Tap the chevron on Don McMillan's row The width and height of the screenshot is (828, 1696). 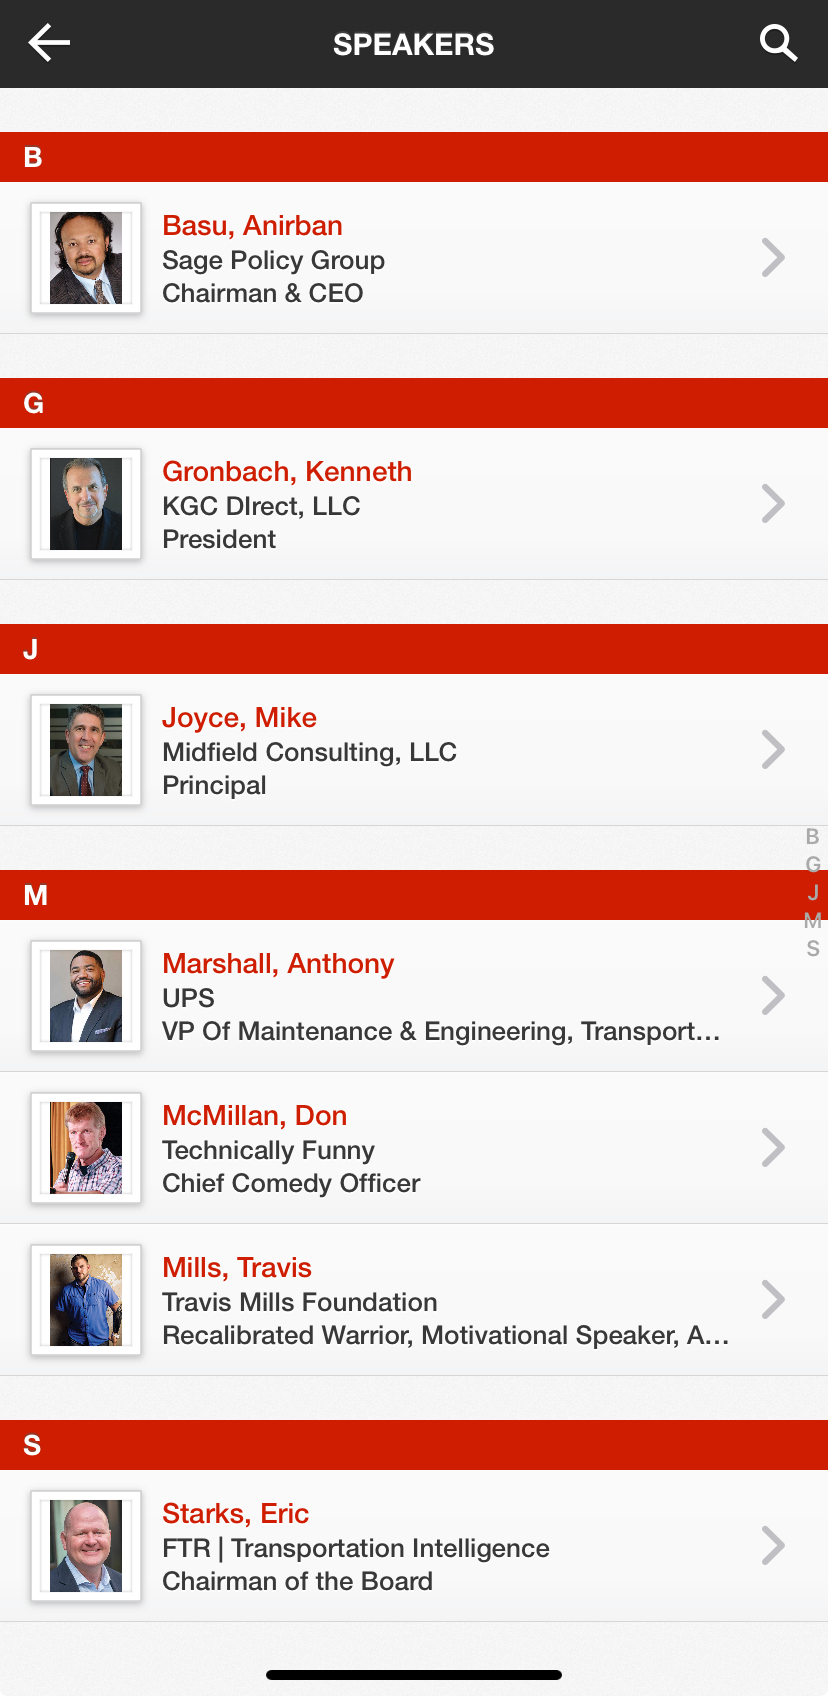(x=772, y=1148)
